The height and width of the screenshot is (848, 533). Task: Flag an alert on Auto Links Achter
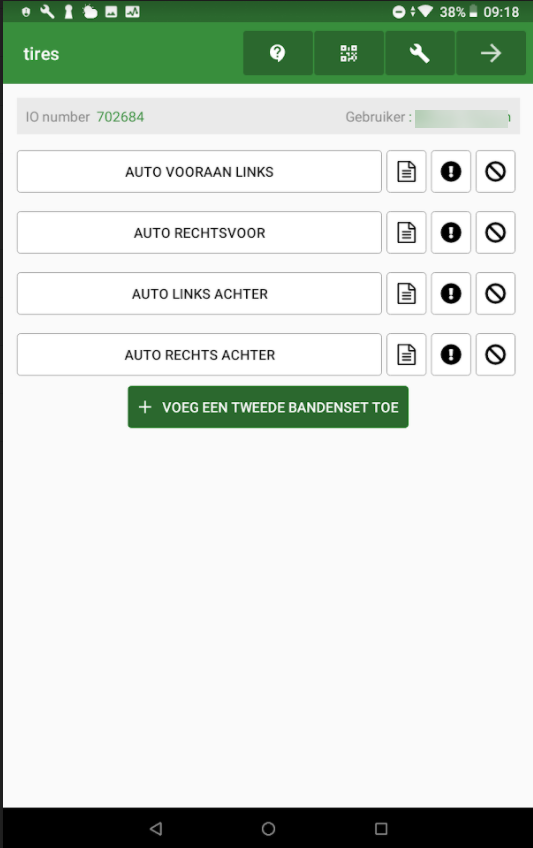coord(451,294)
